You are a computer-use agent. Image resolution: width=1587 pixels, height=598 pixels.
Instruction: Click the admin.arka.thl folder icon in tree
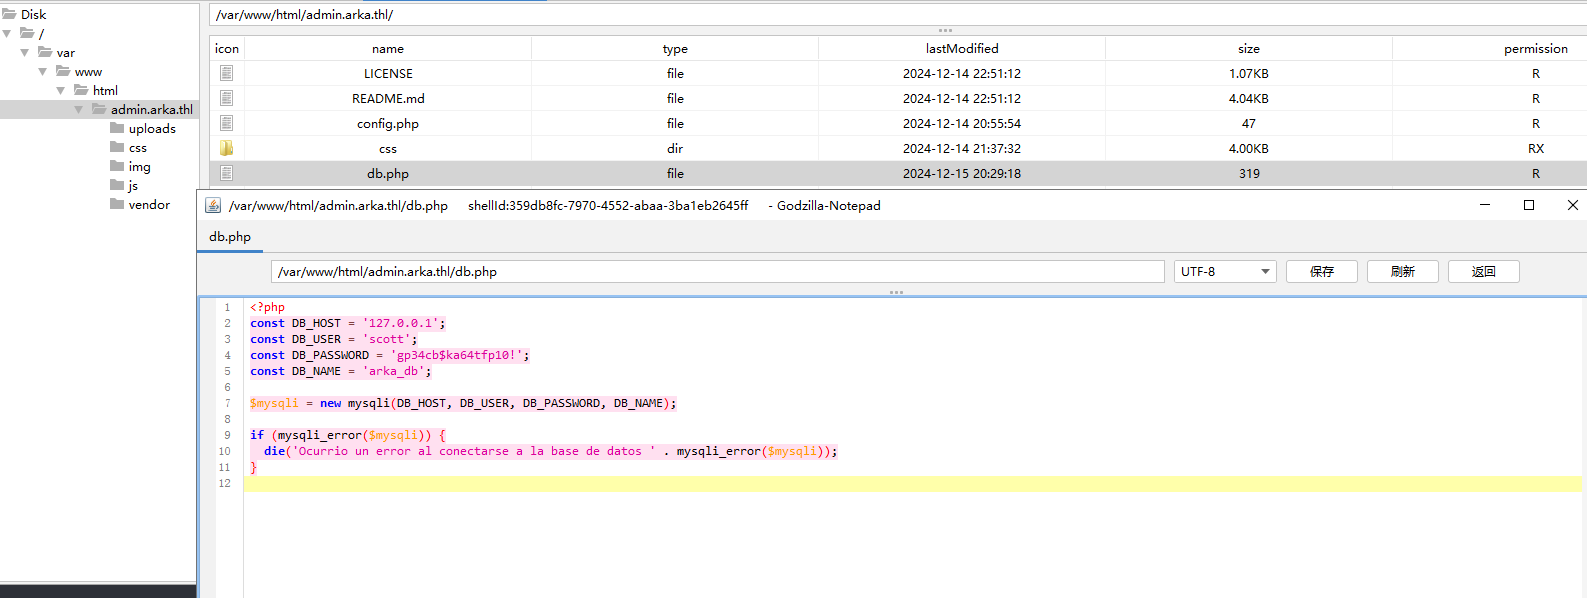(99, 109)
